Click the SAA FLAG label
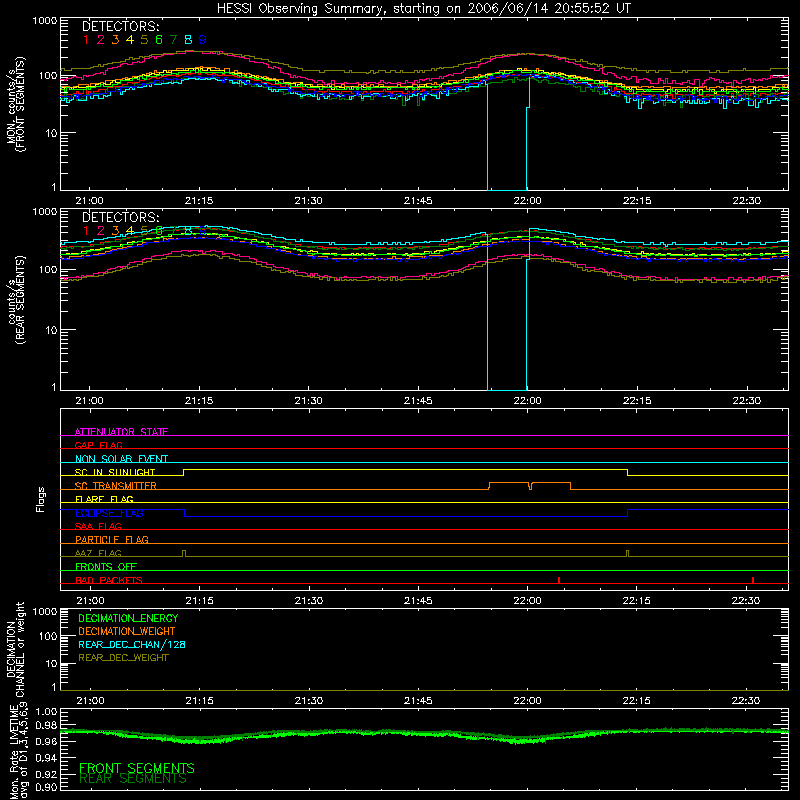This screenshot has width=800, height=800. tap(98, 526)
